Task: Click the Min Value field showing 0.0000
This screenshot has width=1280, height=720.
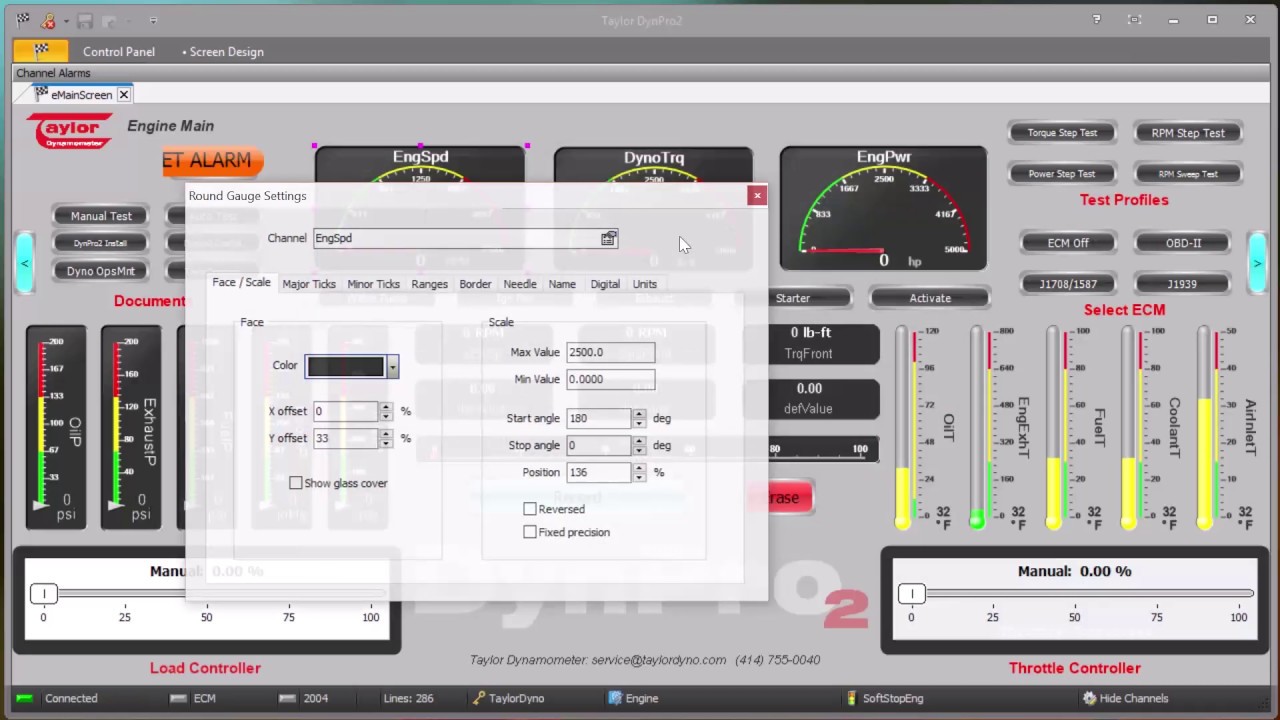Action: (x=611, y=379)
